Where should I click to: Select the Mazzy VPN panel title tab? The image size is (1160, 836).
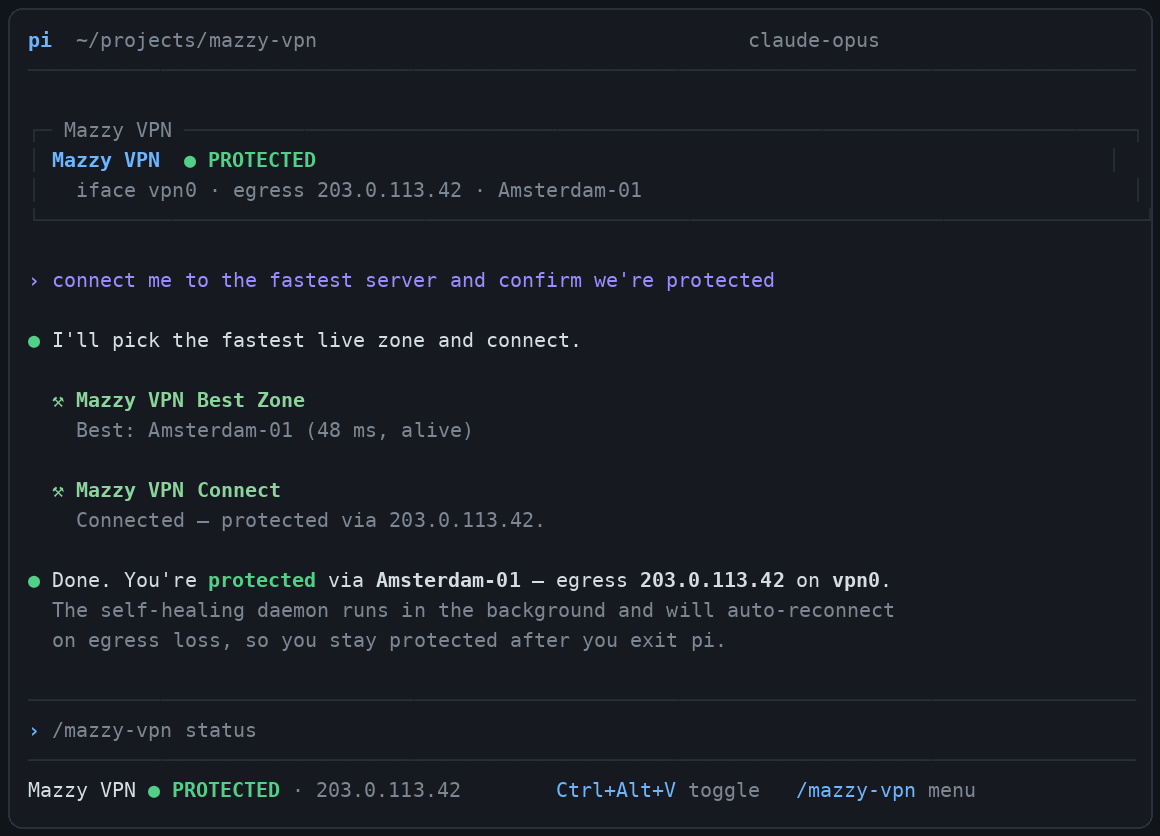[118, 130]
